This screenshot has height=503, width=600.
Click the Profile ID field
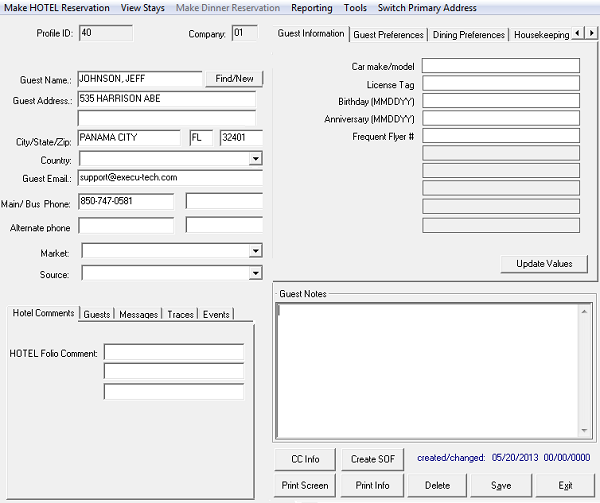[106, 33]
